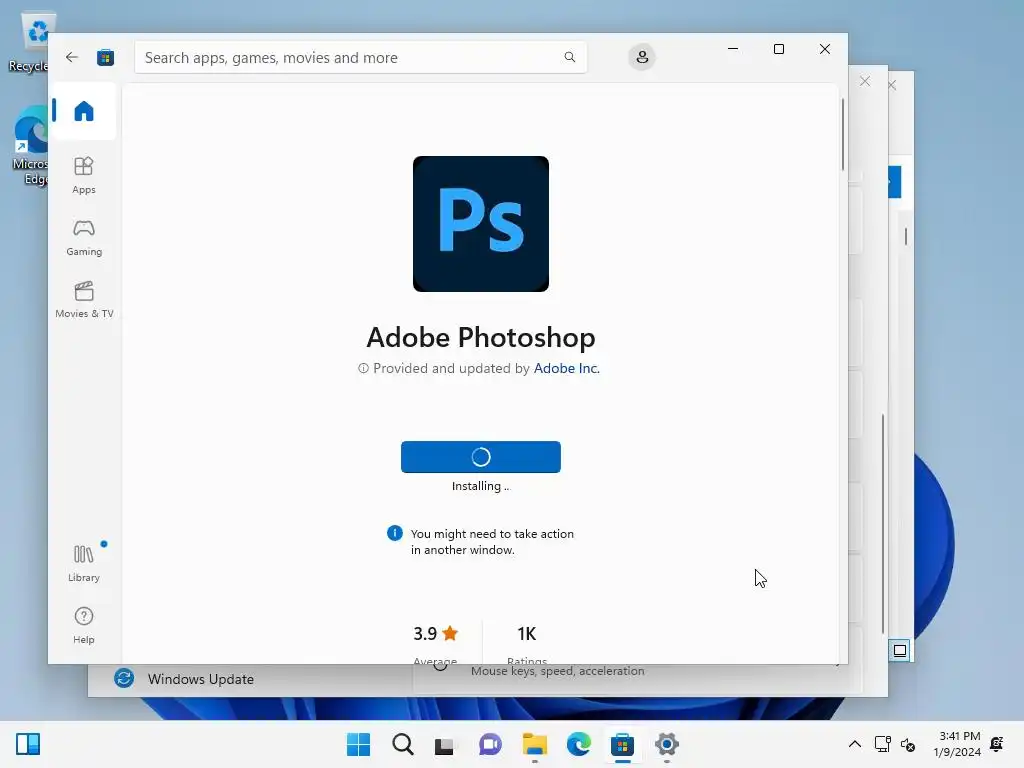The image size is (1024, 768).
Task: Open Microsoft Edge from taskbar
Action: [x=579, y=744]
